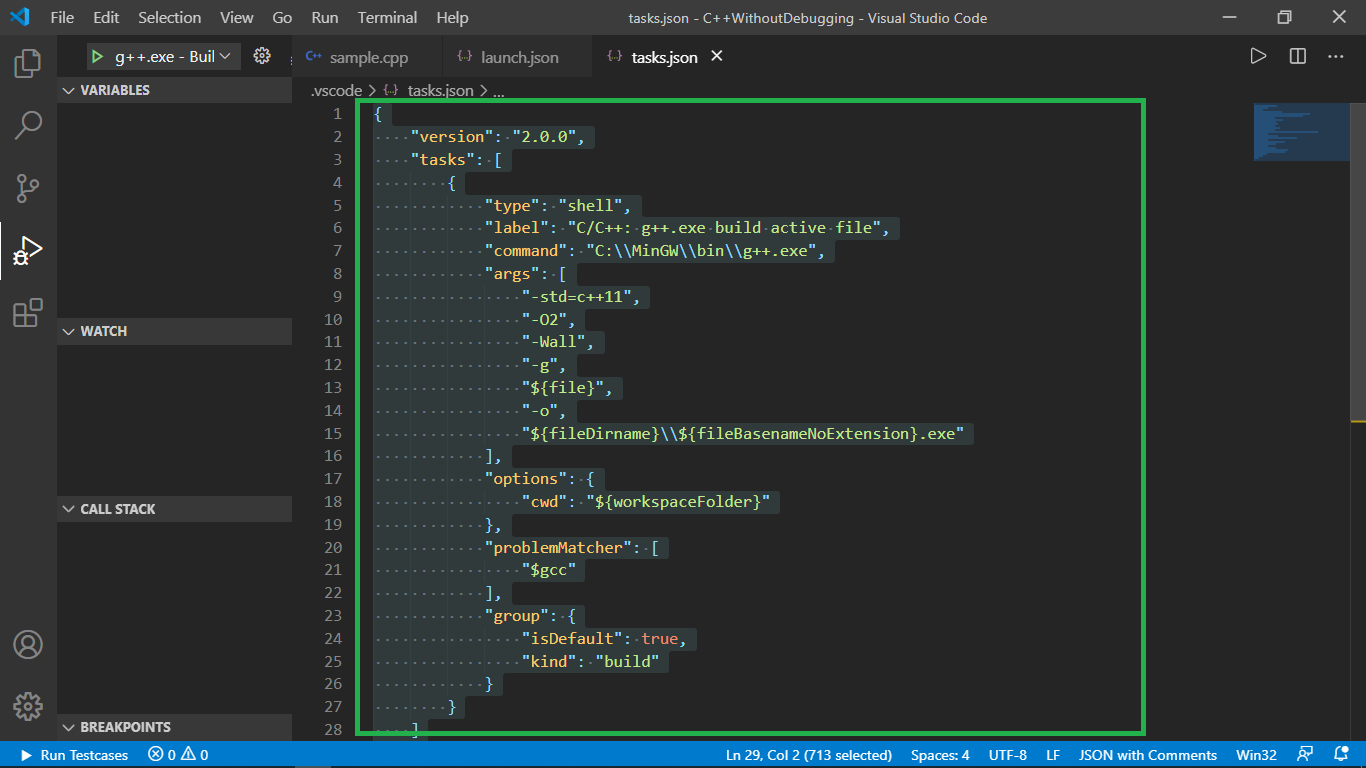Collapse the BREAKPOINTS section
The height and width of the screenshot is (768, 1366).
[x=175, y=727]
